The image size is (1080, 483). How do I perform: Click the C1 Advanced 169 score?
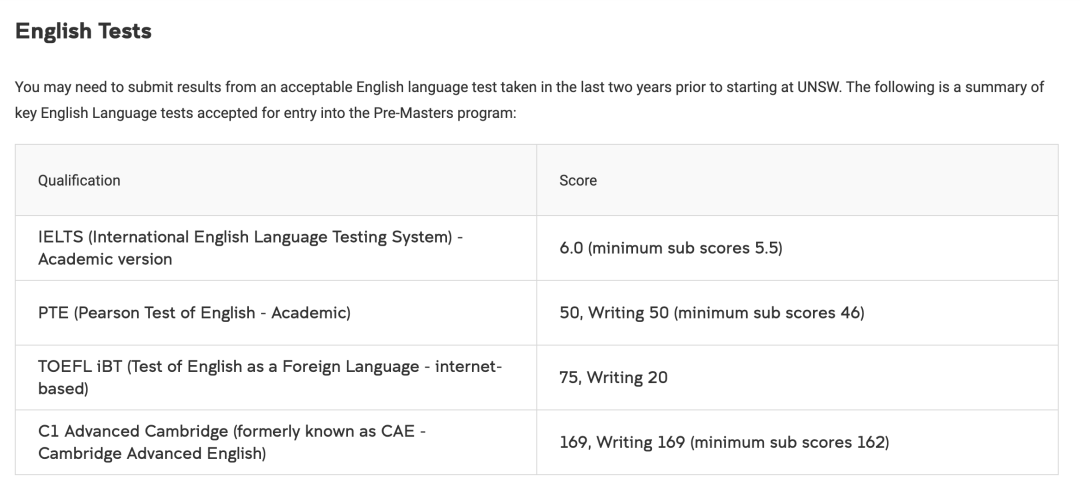click(x=573, y=442)
